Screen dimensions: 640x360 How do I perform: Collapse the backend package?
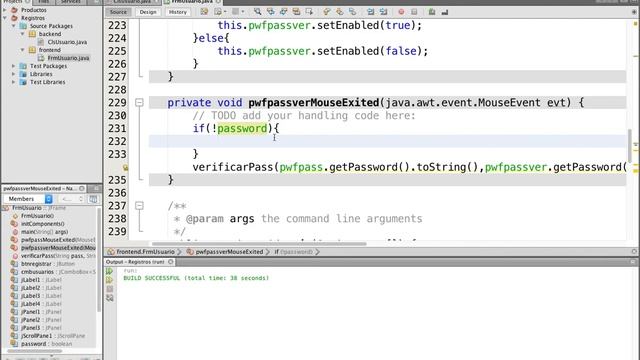tap(22, 34)
